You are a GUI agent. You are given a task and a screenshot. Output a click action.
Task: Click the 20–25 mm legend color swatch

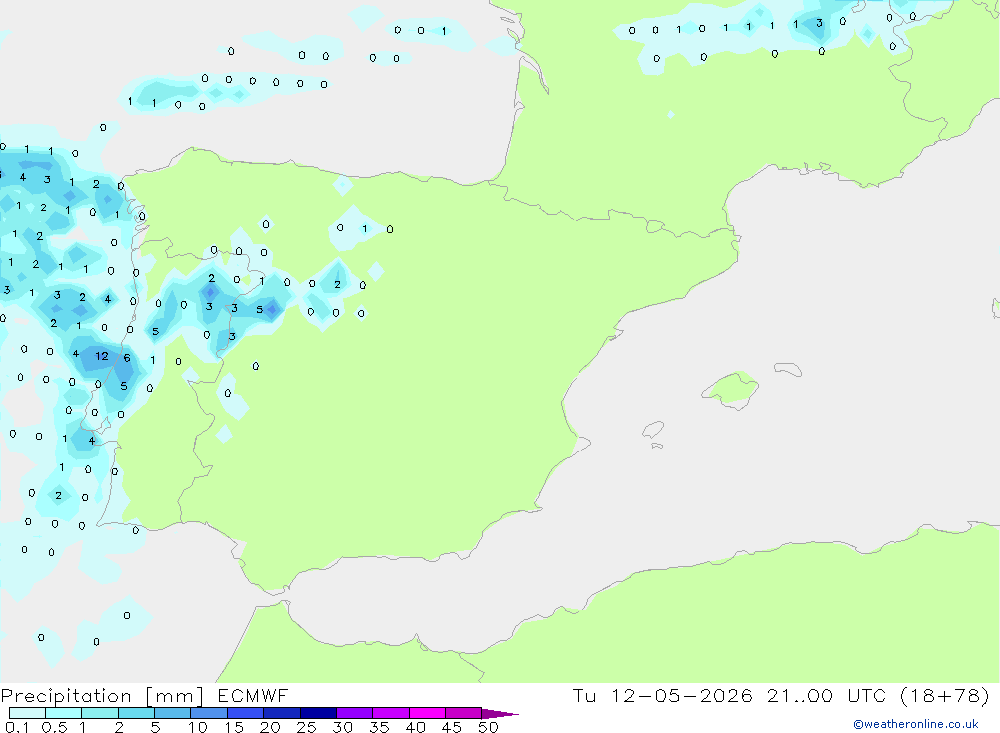click(x=282, y=713)
